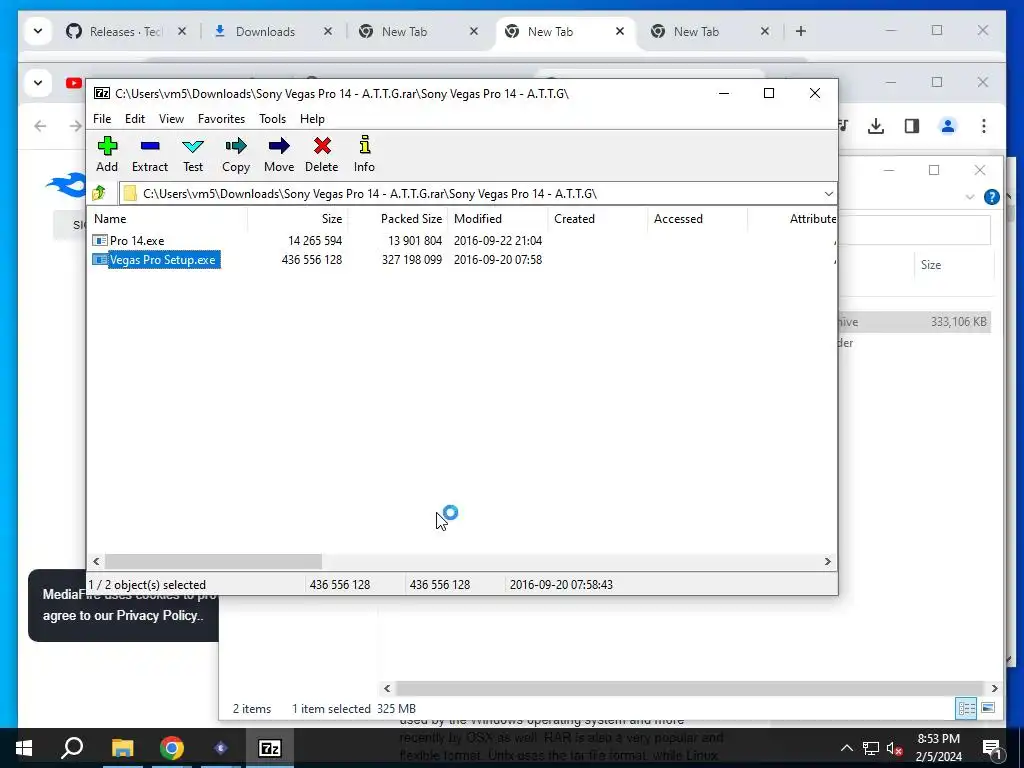Click the 7-Zip horizontal scrollbar thumb

point(214,562)
